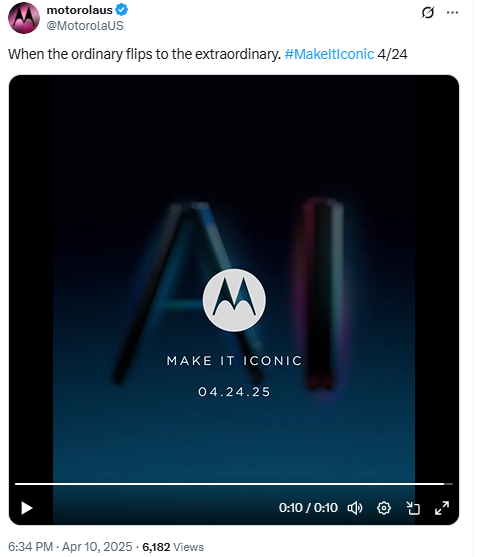The height and width of the screenshot is (557, 477).
Task: Click the Motorola logo in the video
Action: [235, 302]
